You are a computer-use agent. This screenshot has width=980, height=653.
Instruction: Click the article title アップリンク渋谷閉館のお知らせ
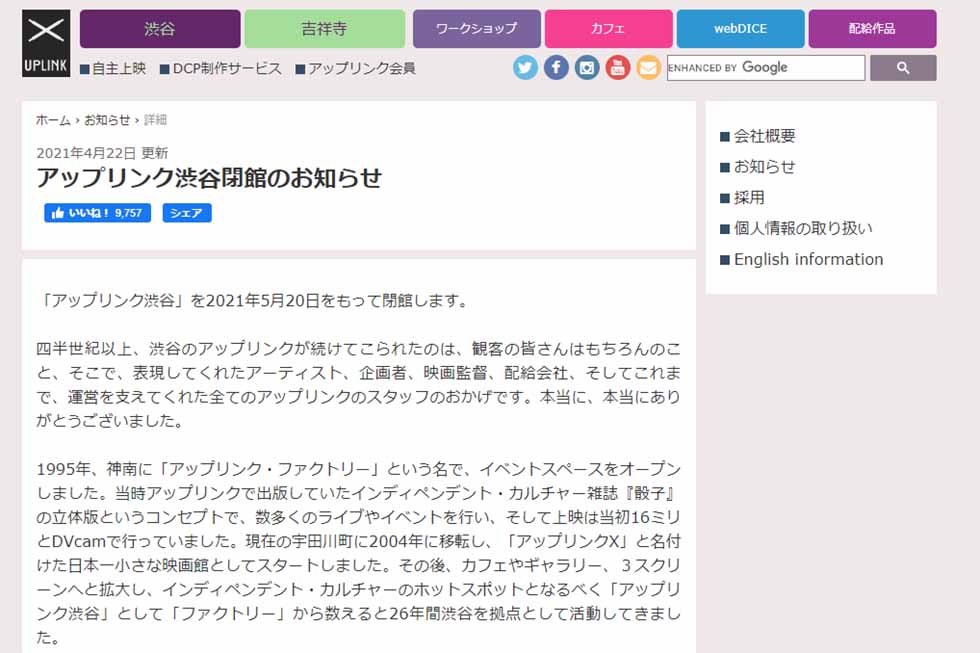[209, 178]
